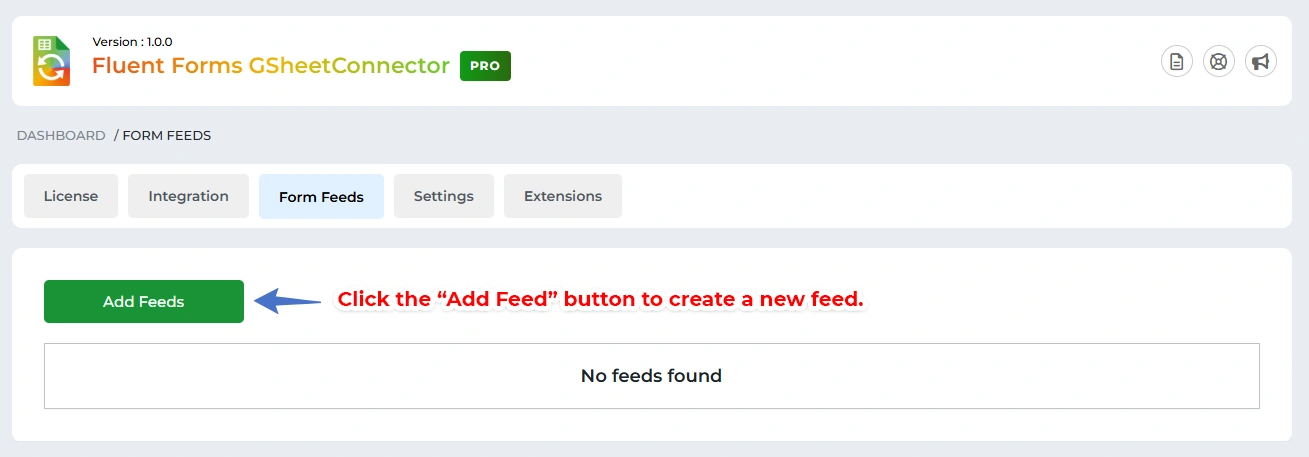1309x457 pixels.
Task: Click the orange "Fluent Forms" title text
Action: pyautogui.click(x=167, y=66)
